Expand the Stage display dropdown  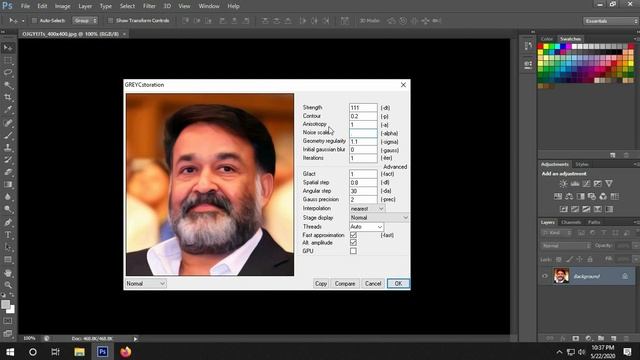click(379, 218)
